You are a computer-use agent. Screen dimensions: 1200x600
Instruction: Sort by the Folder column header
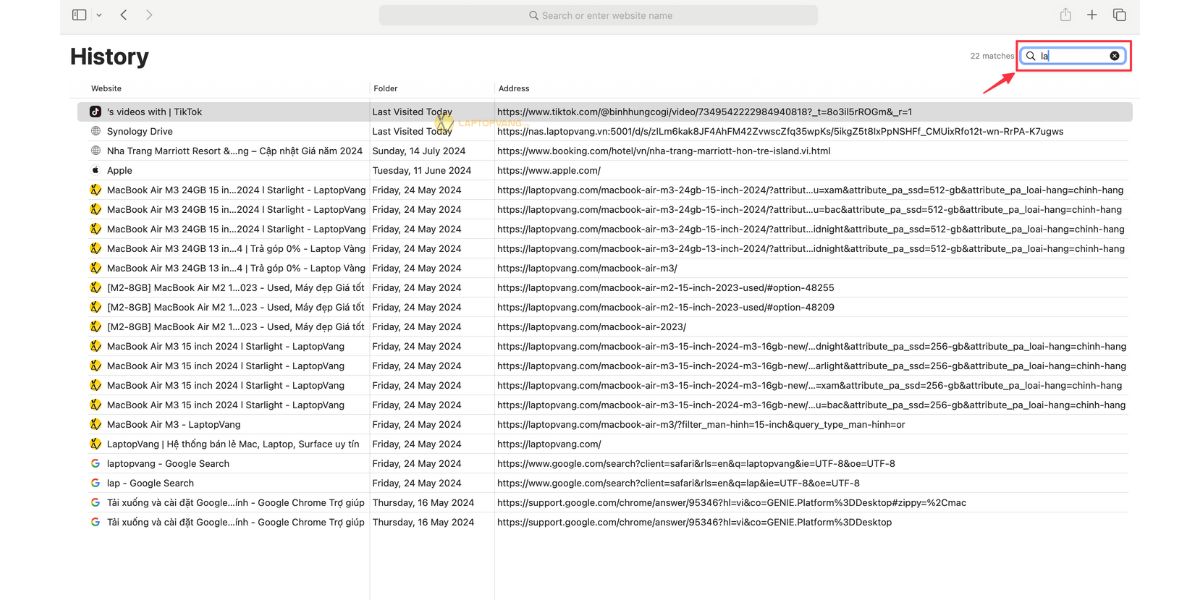tap(385, 89)
